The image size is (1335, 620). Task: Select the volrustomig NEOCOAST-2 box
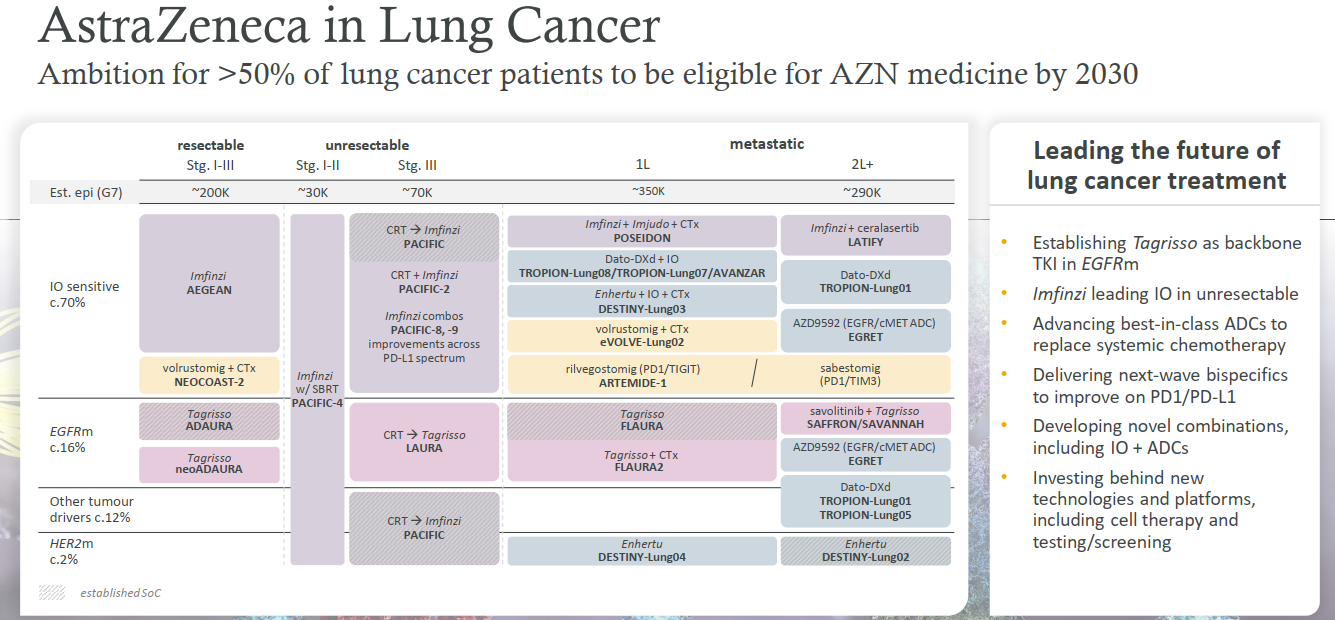click(209, 374)
